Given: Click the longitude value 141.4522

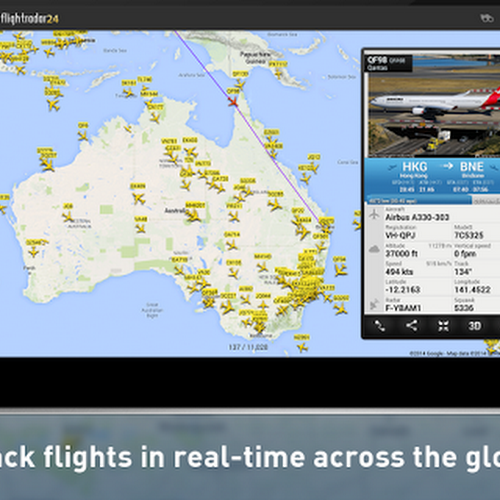Looking at the screenshot, I should click(x=472, y=289).
